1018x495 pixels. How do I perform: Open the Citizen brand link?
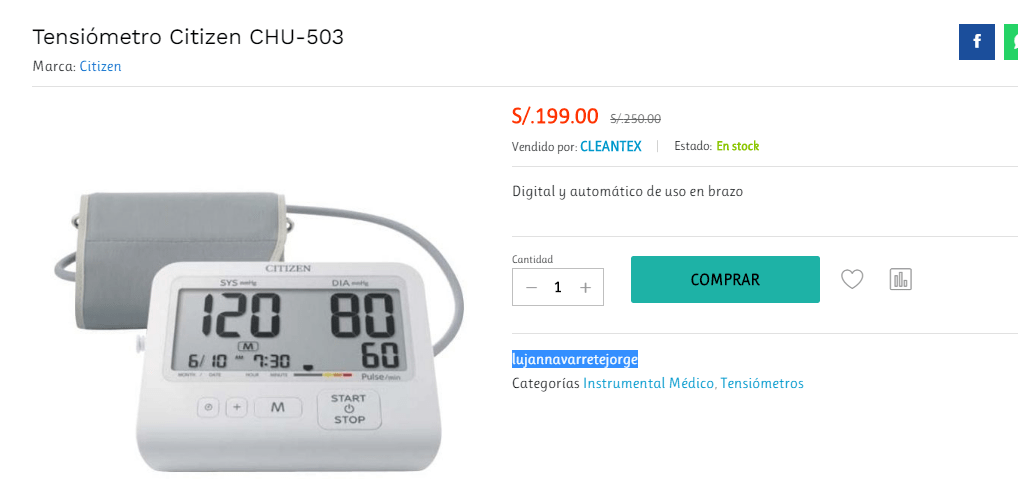coord(101,66)
